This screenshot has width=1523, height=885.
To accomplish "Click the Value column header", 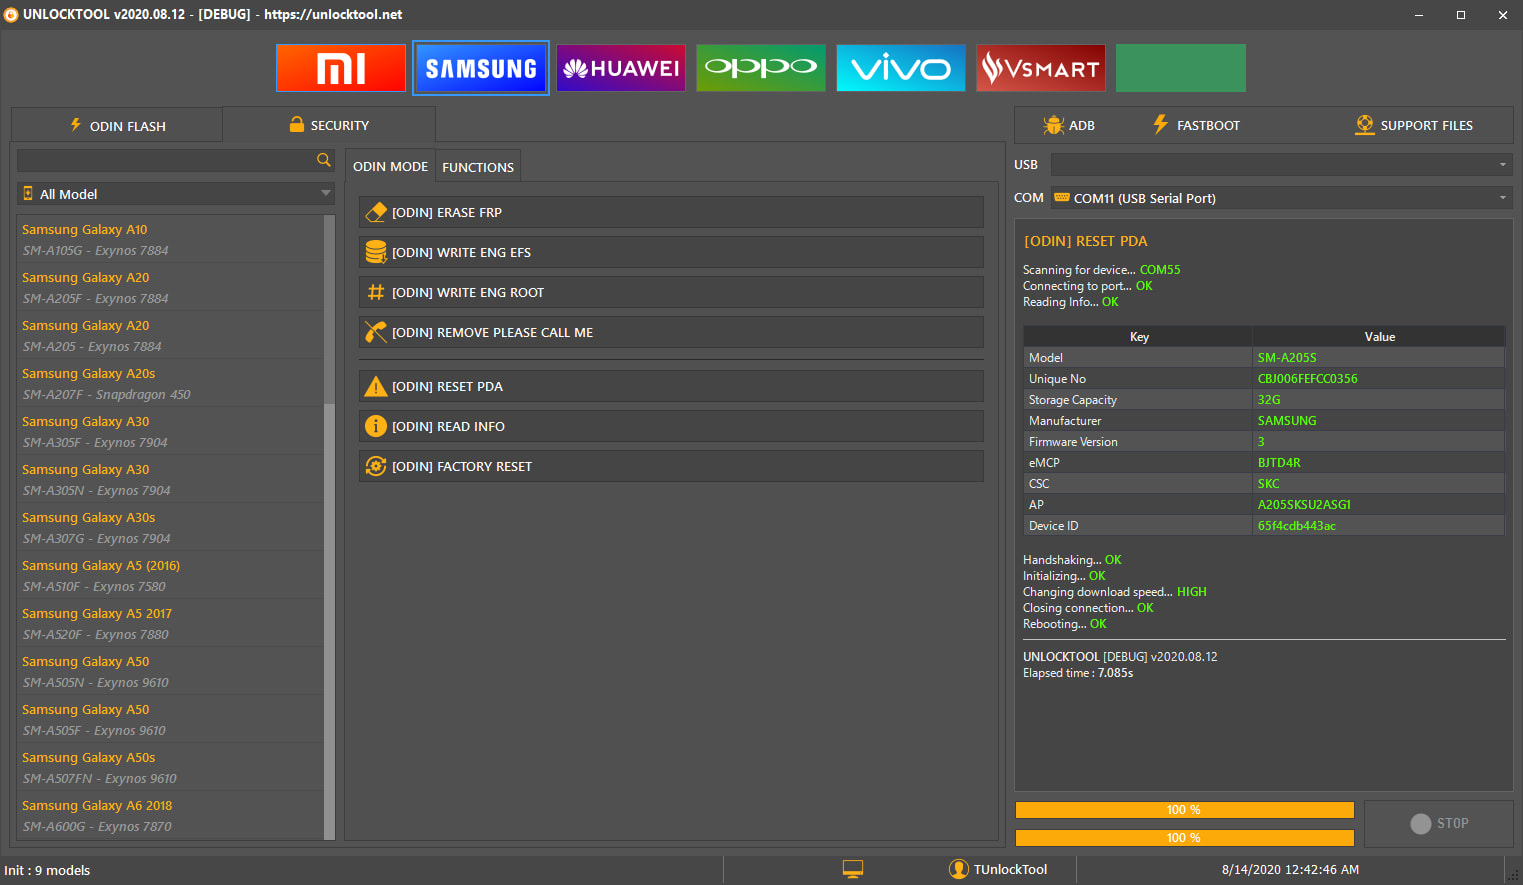I will tap(1379, 337).
